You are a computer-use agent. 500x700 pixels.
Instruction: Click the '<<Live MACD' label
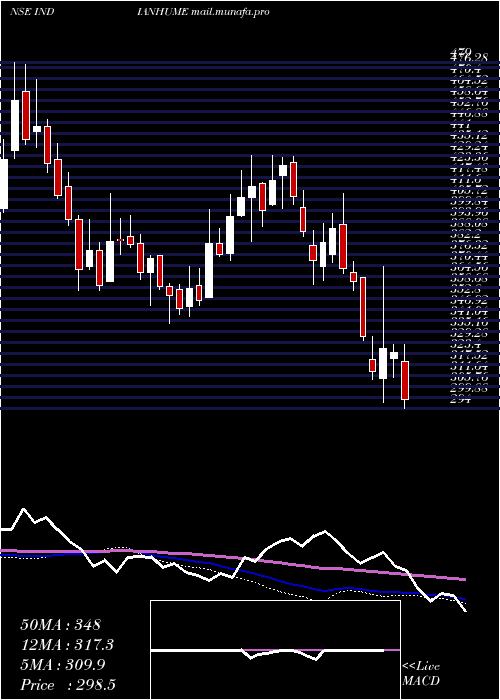coord(421,674)
